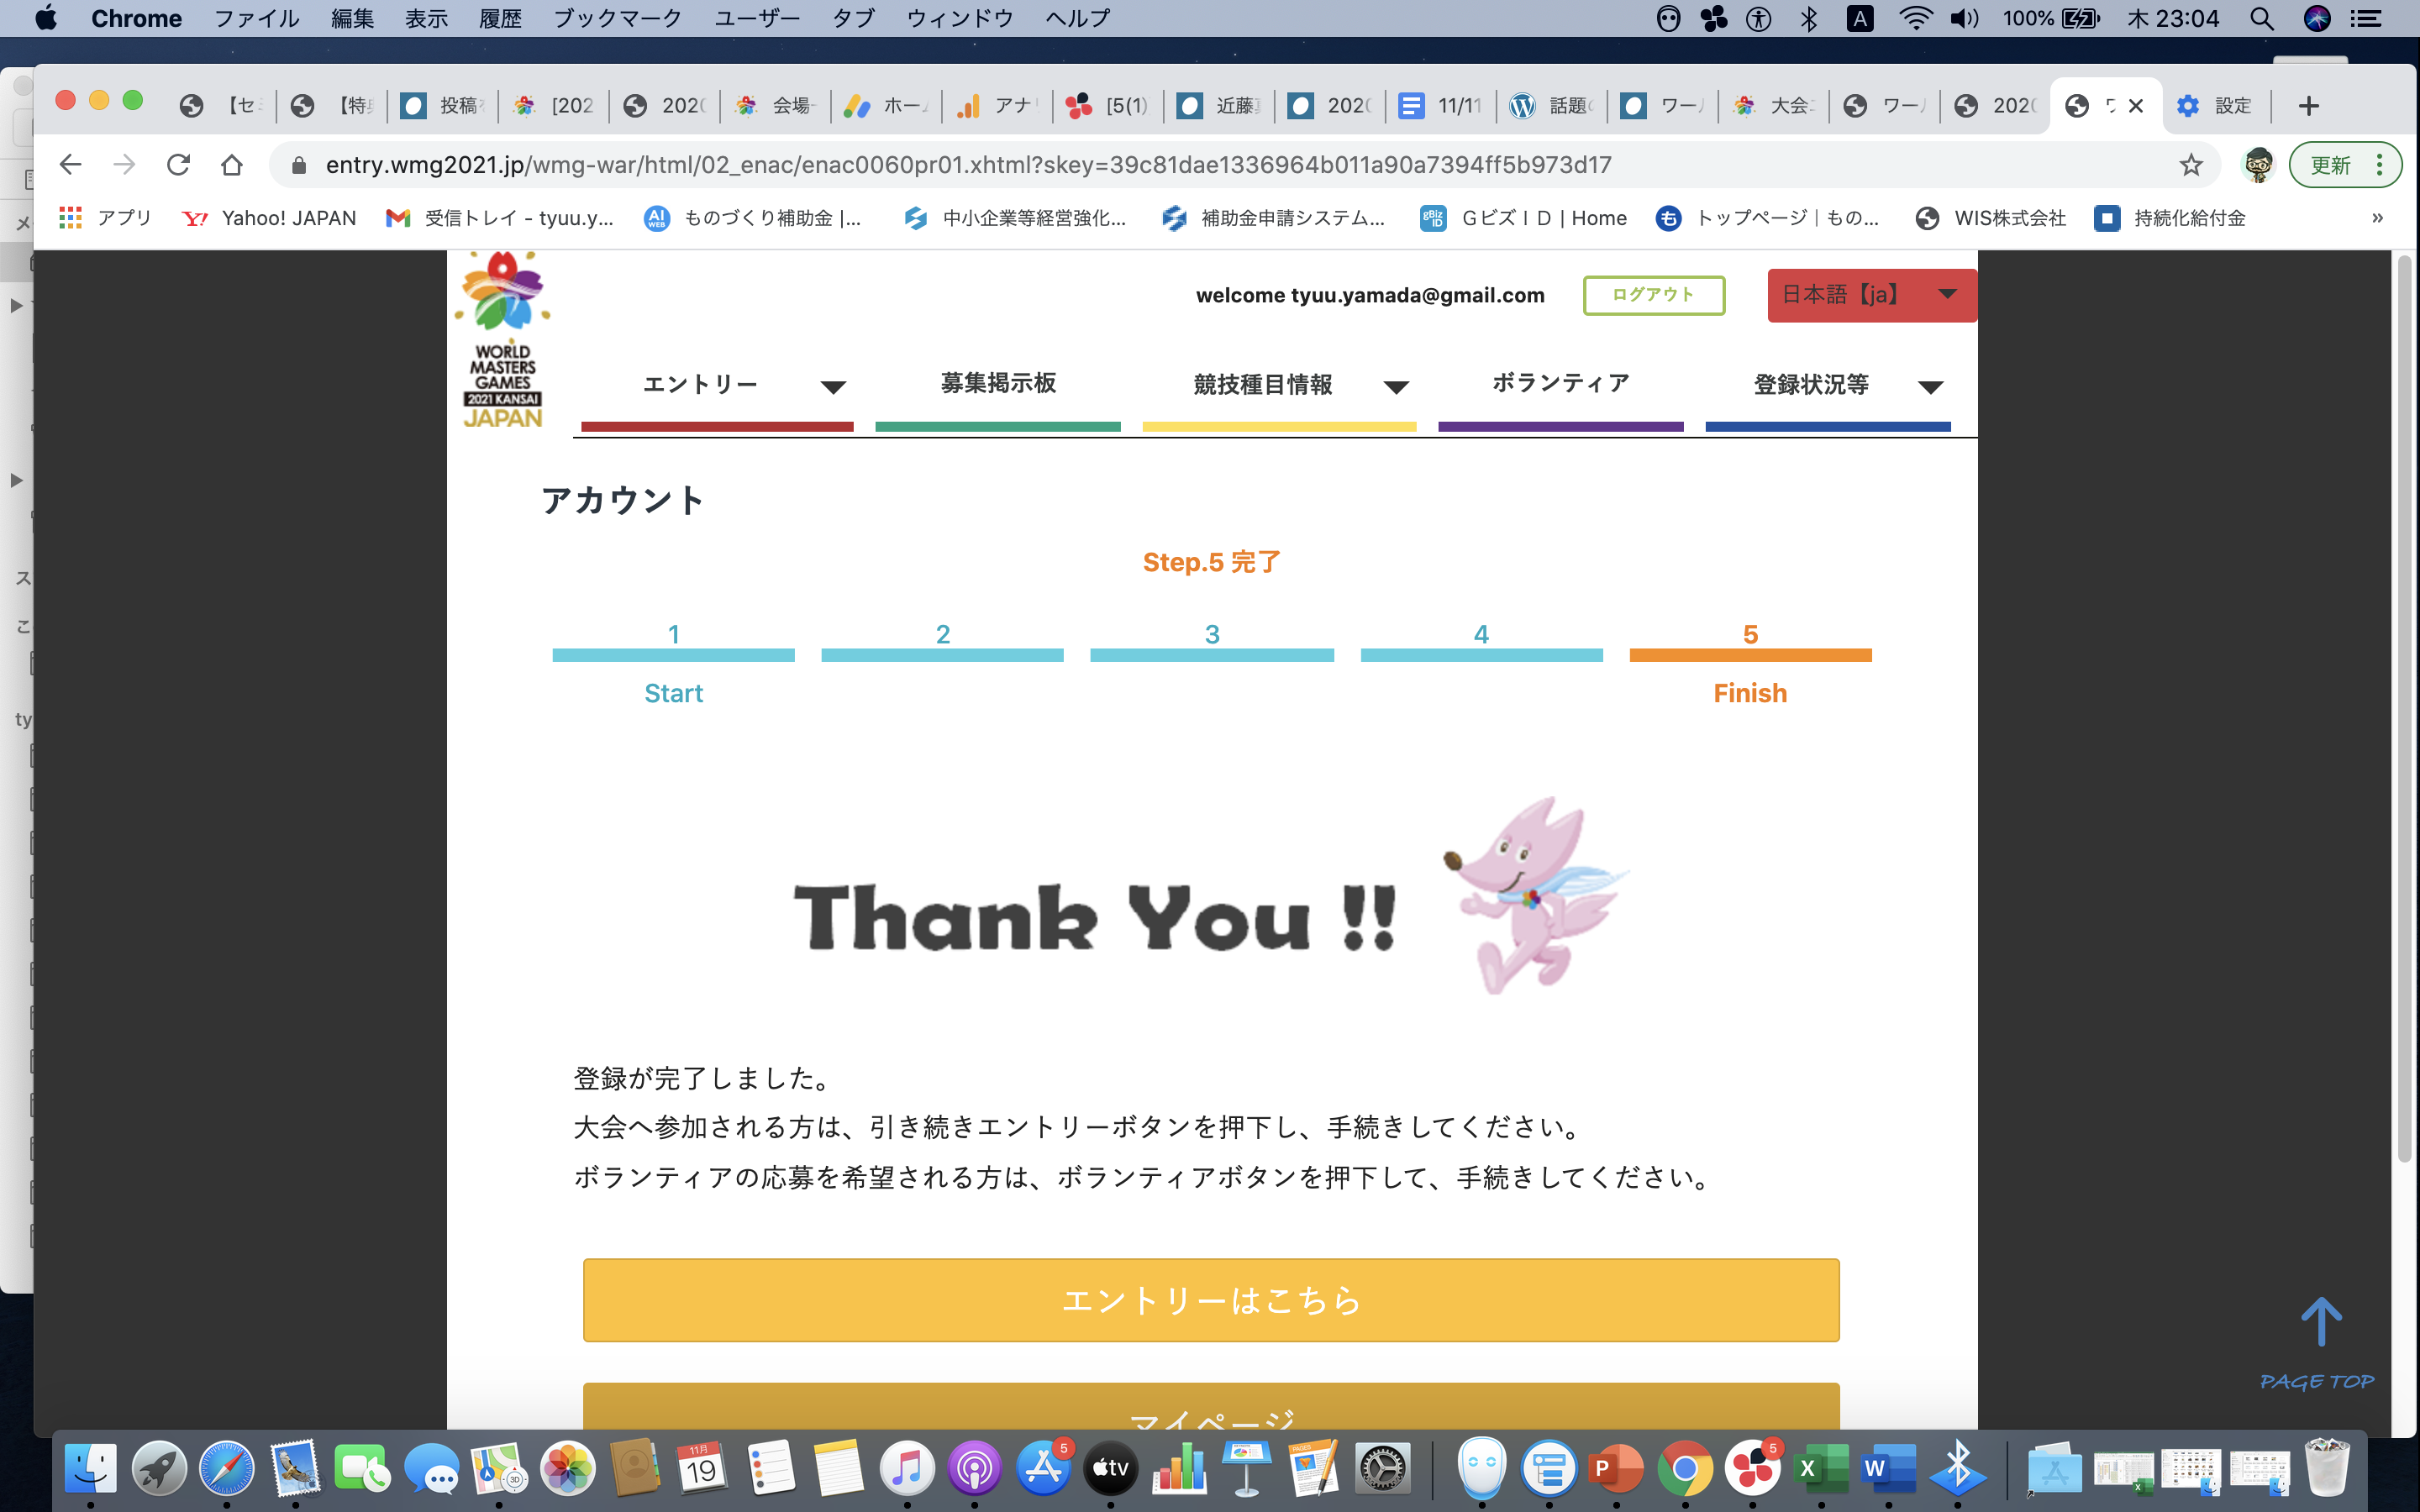The image size is (2420, 1512).
Task: Open ボランティア navigation item
Action: [x=1561, y=384]
